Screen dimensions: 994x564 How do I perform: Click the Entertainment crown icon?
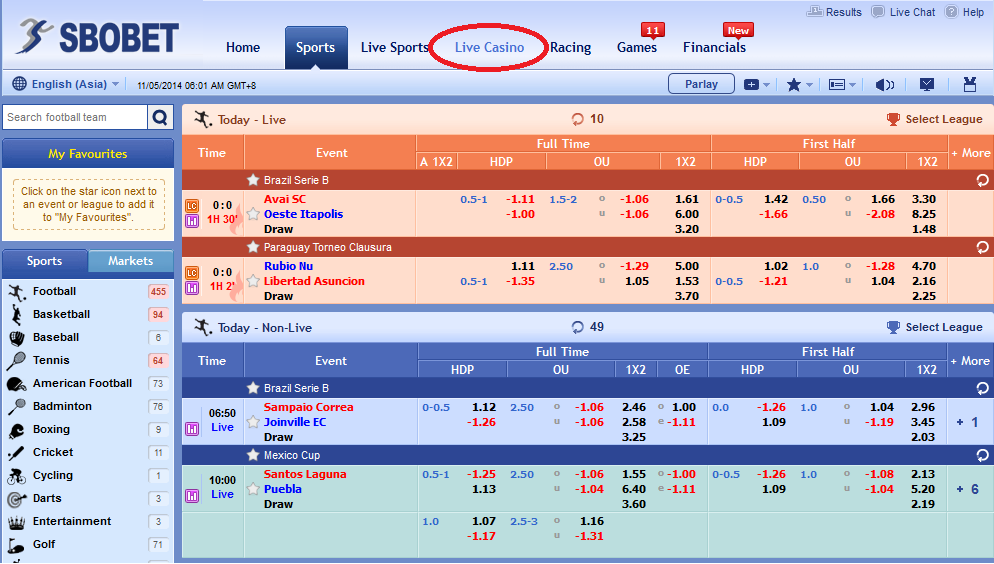tap(16, 523)
